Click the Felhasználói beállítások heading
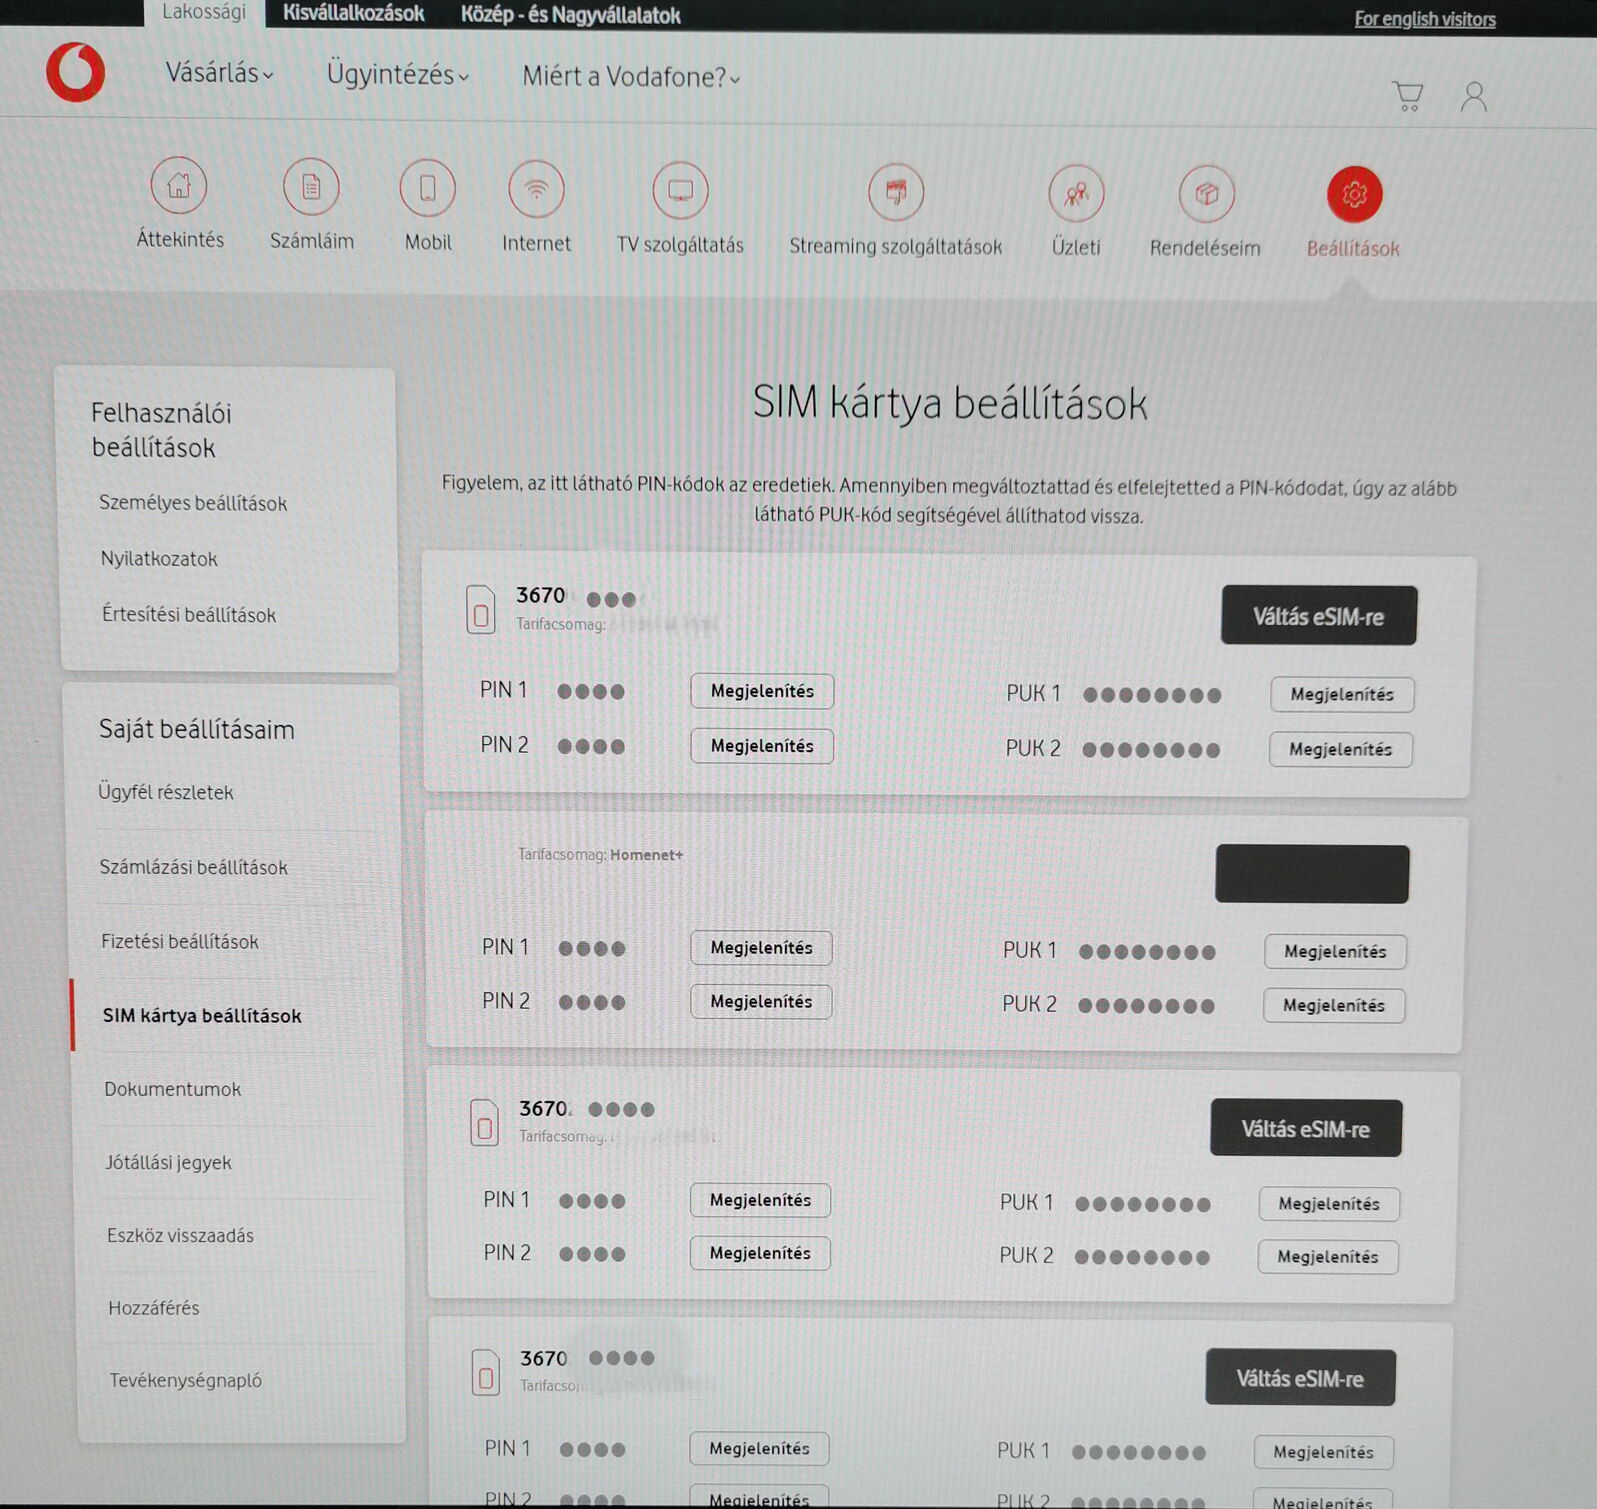 (162, 430)
